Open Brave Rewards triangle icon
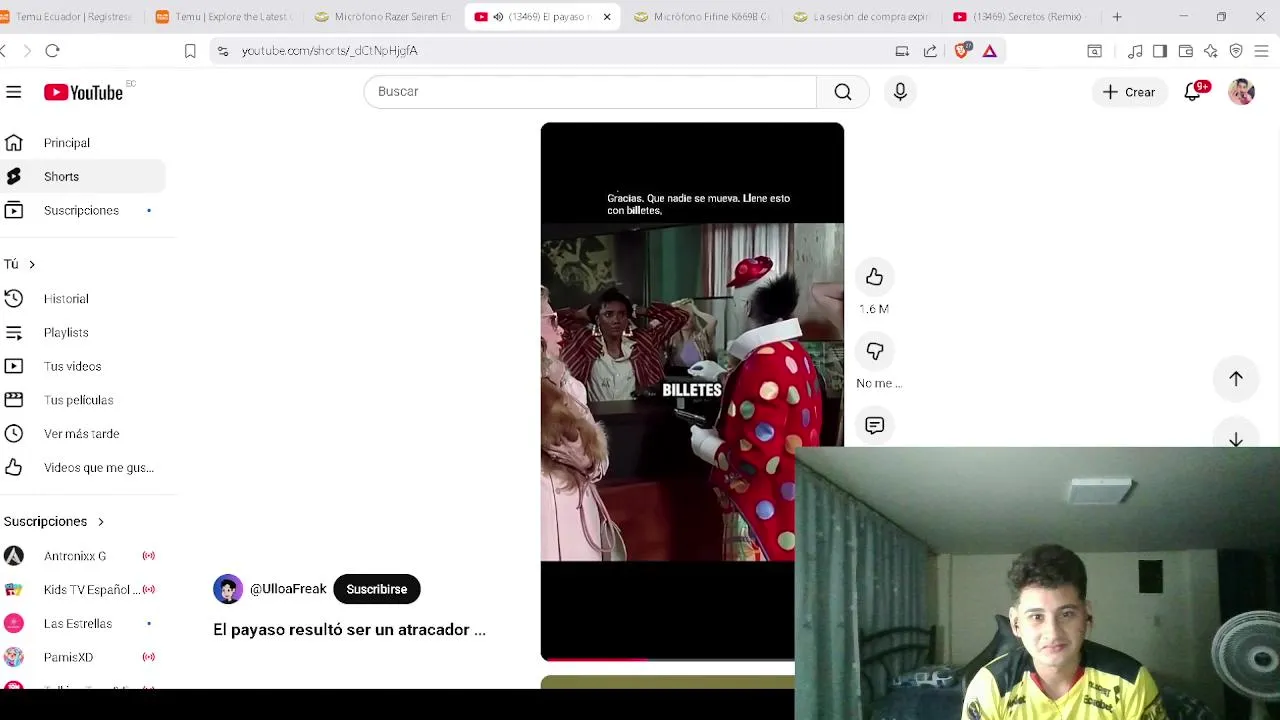 (x=990, y=51)
